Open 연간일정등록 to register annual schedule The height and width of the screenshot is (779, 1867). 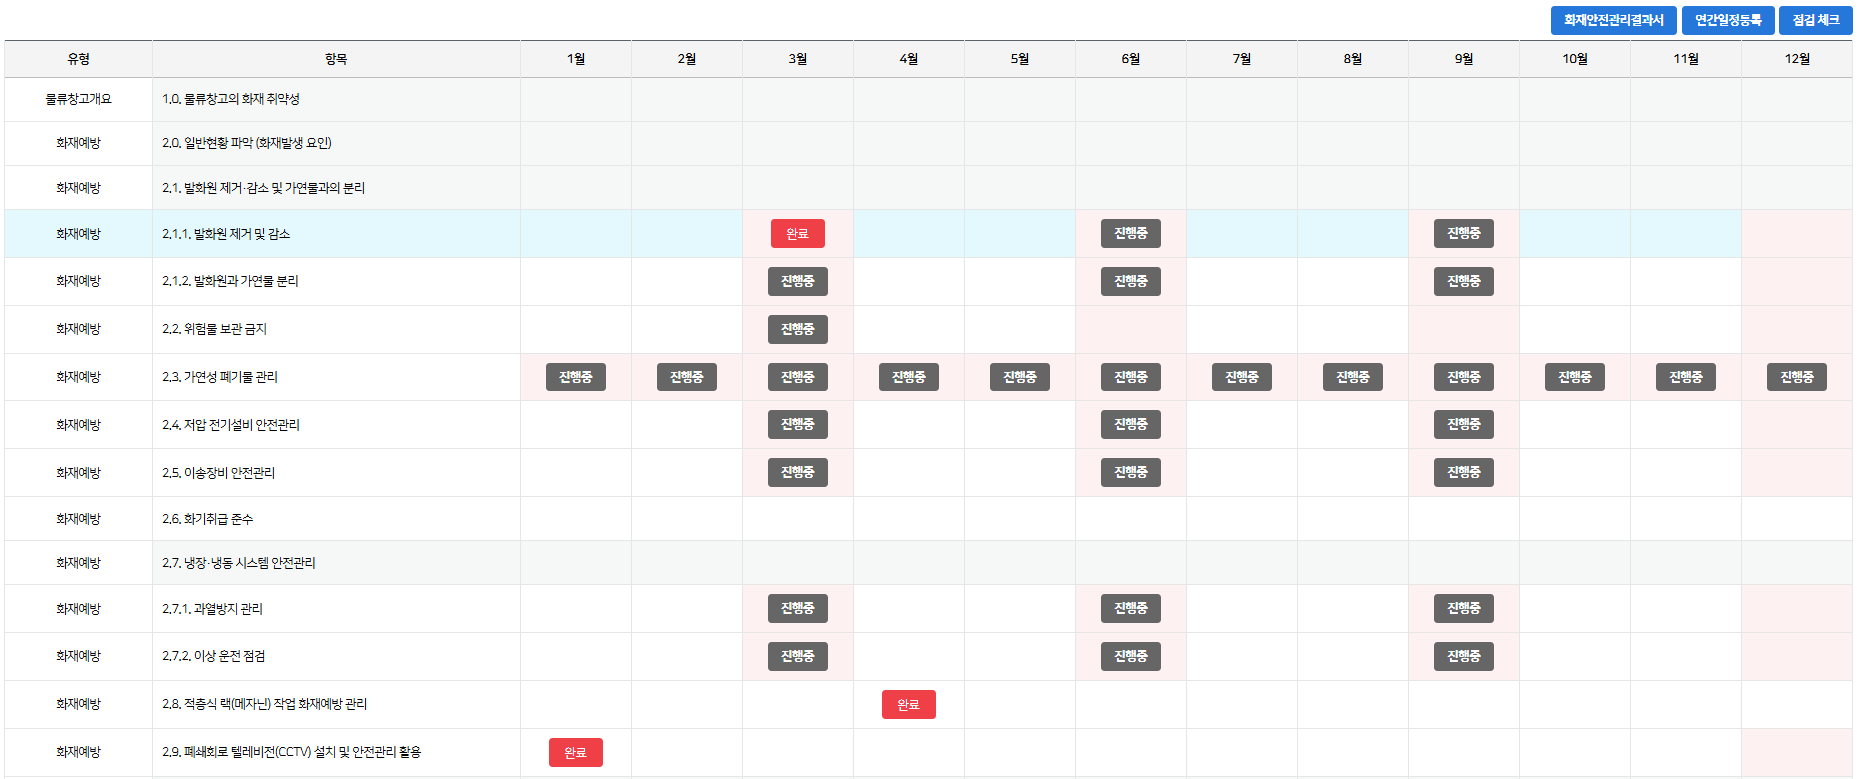point(1727,20)
